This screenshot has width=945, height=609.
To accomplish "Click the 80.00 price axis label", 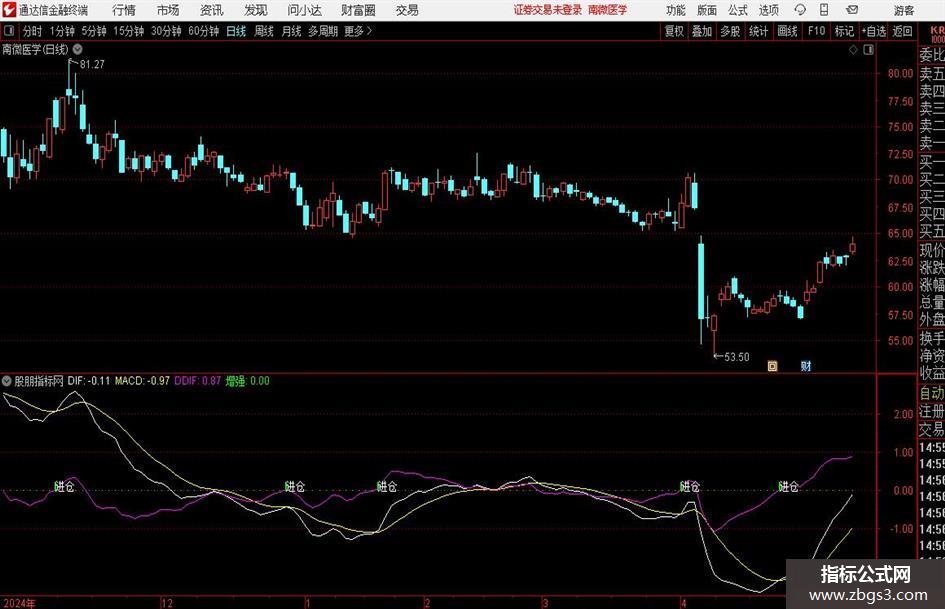I will click(x=900, y=74).
